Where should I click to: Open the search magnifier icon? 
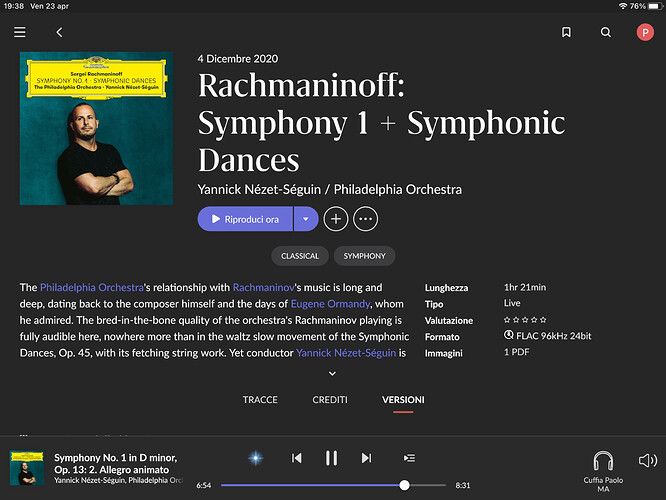click(606, 32)
